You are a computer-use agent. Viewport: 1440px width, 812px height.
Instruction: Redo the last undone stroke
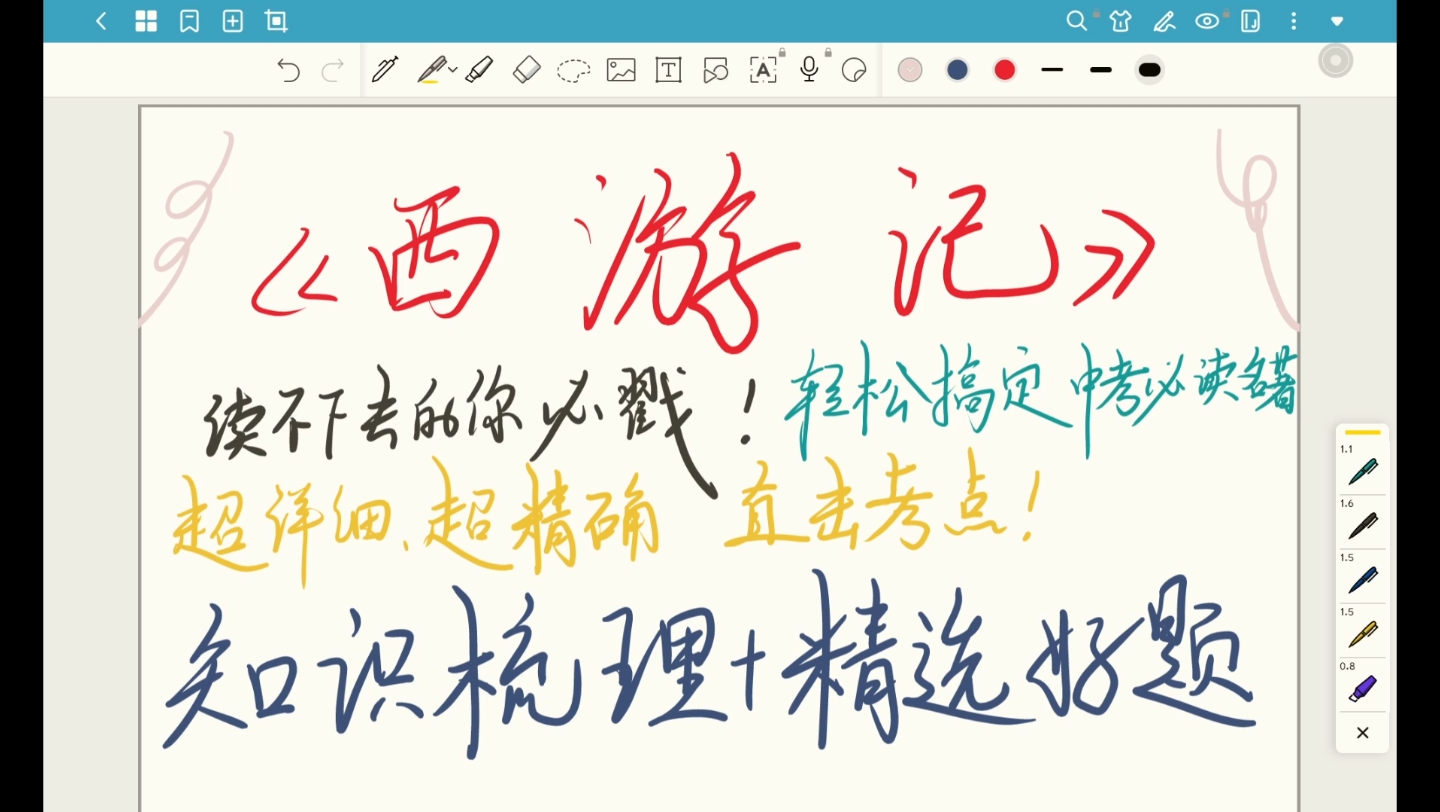[332, 70]
